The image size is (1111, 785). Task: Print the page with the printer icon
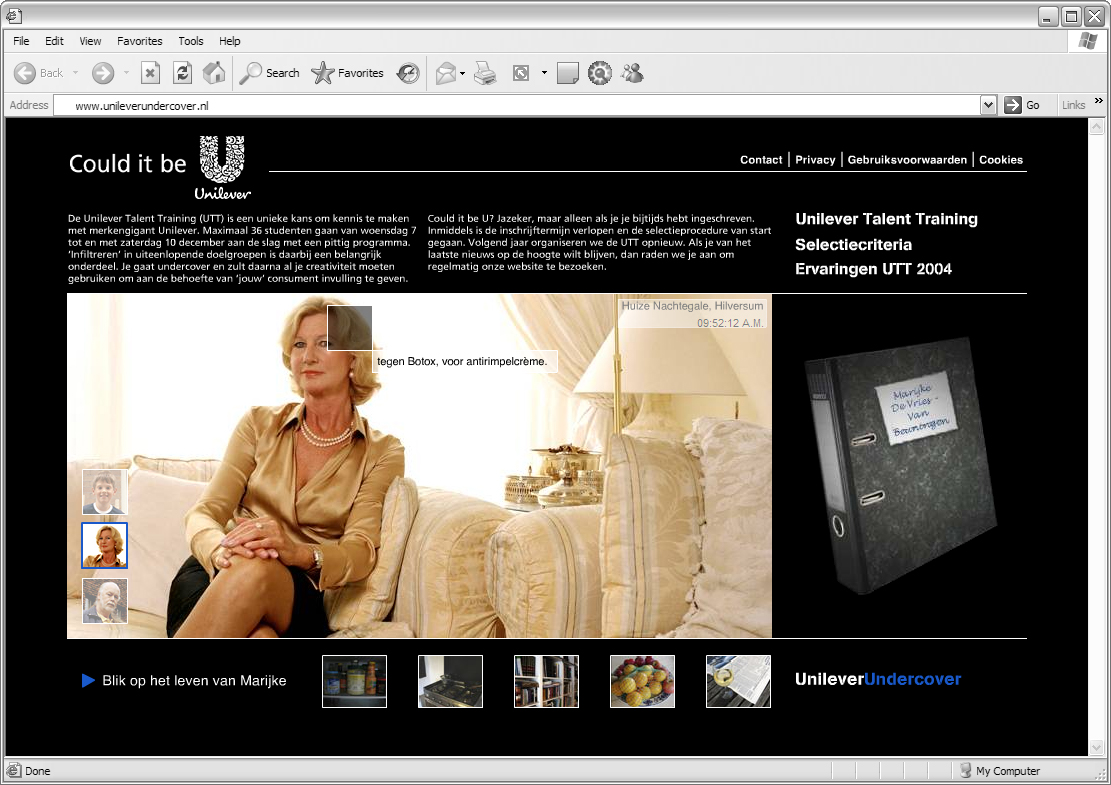tap(485, 73)
